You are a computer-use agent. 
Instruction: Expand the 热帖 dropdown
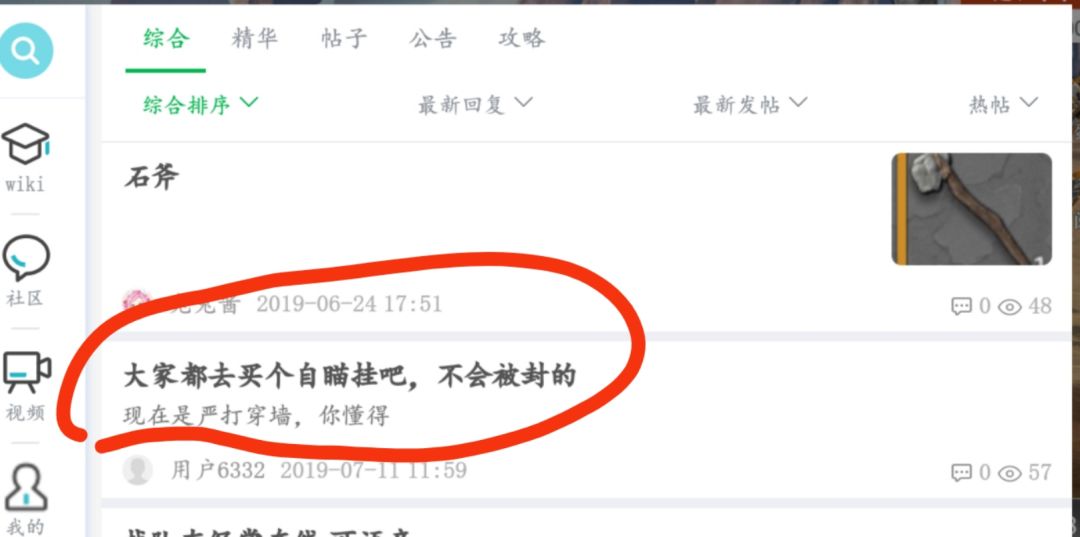1004,105
